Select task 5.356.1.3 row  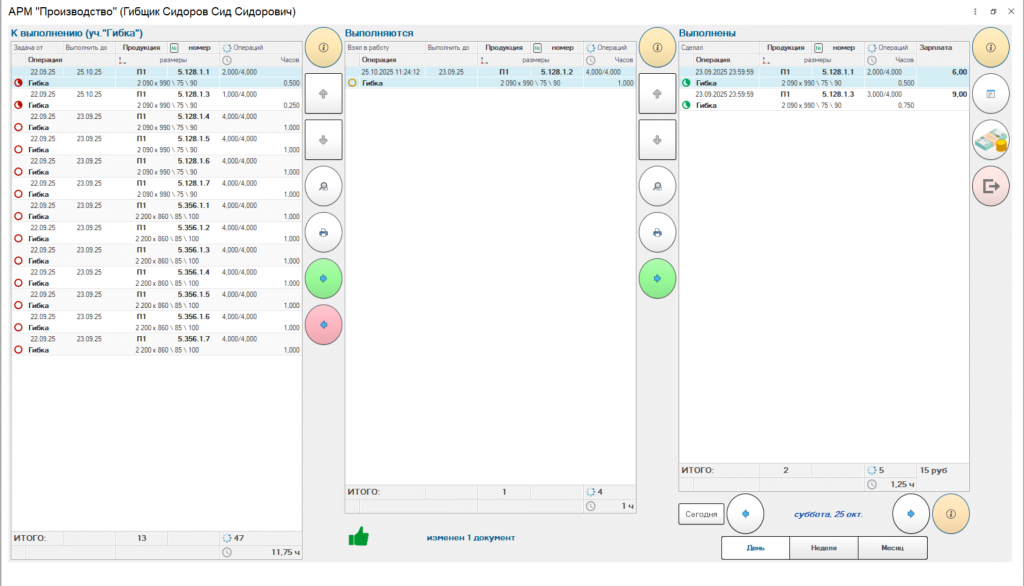coord(157,255)
